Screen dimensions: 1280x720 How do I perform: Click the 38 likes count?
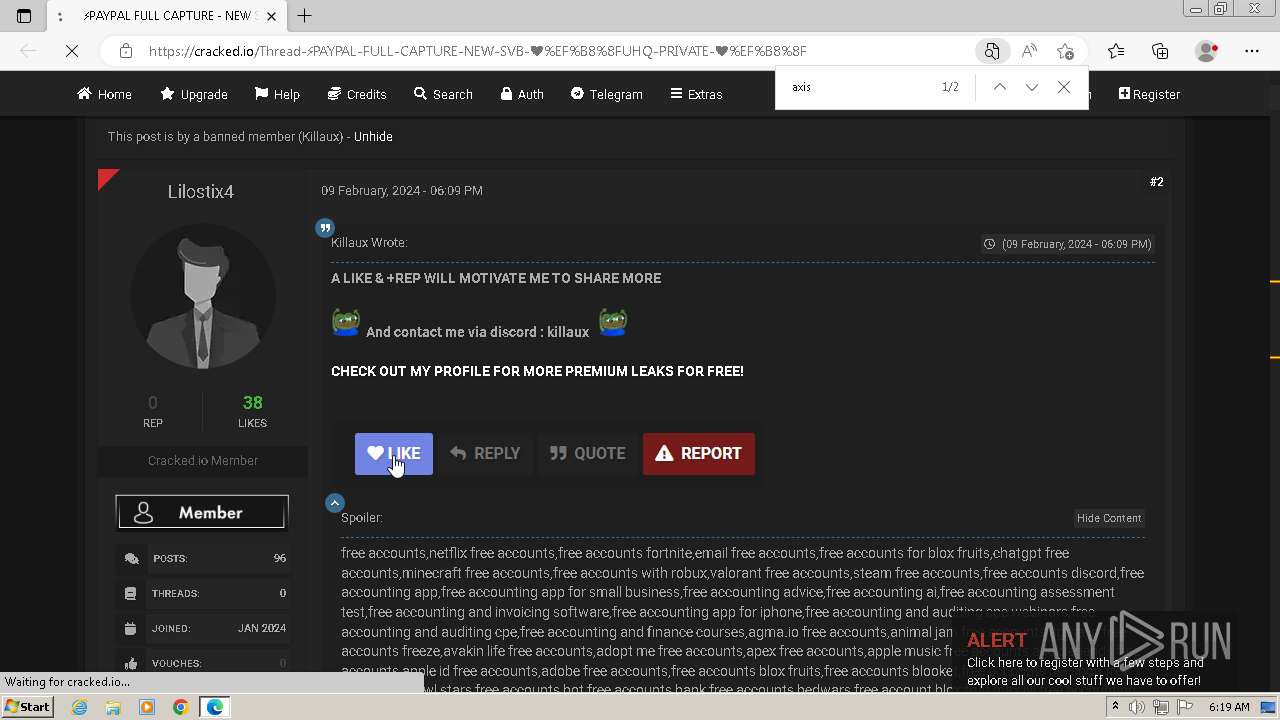tap(252, 403)
